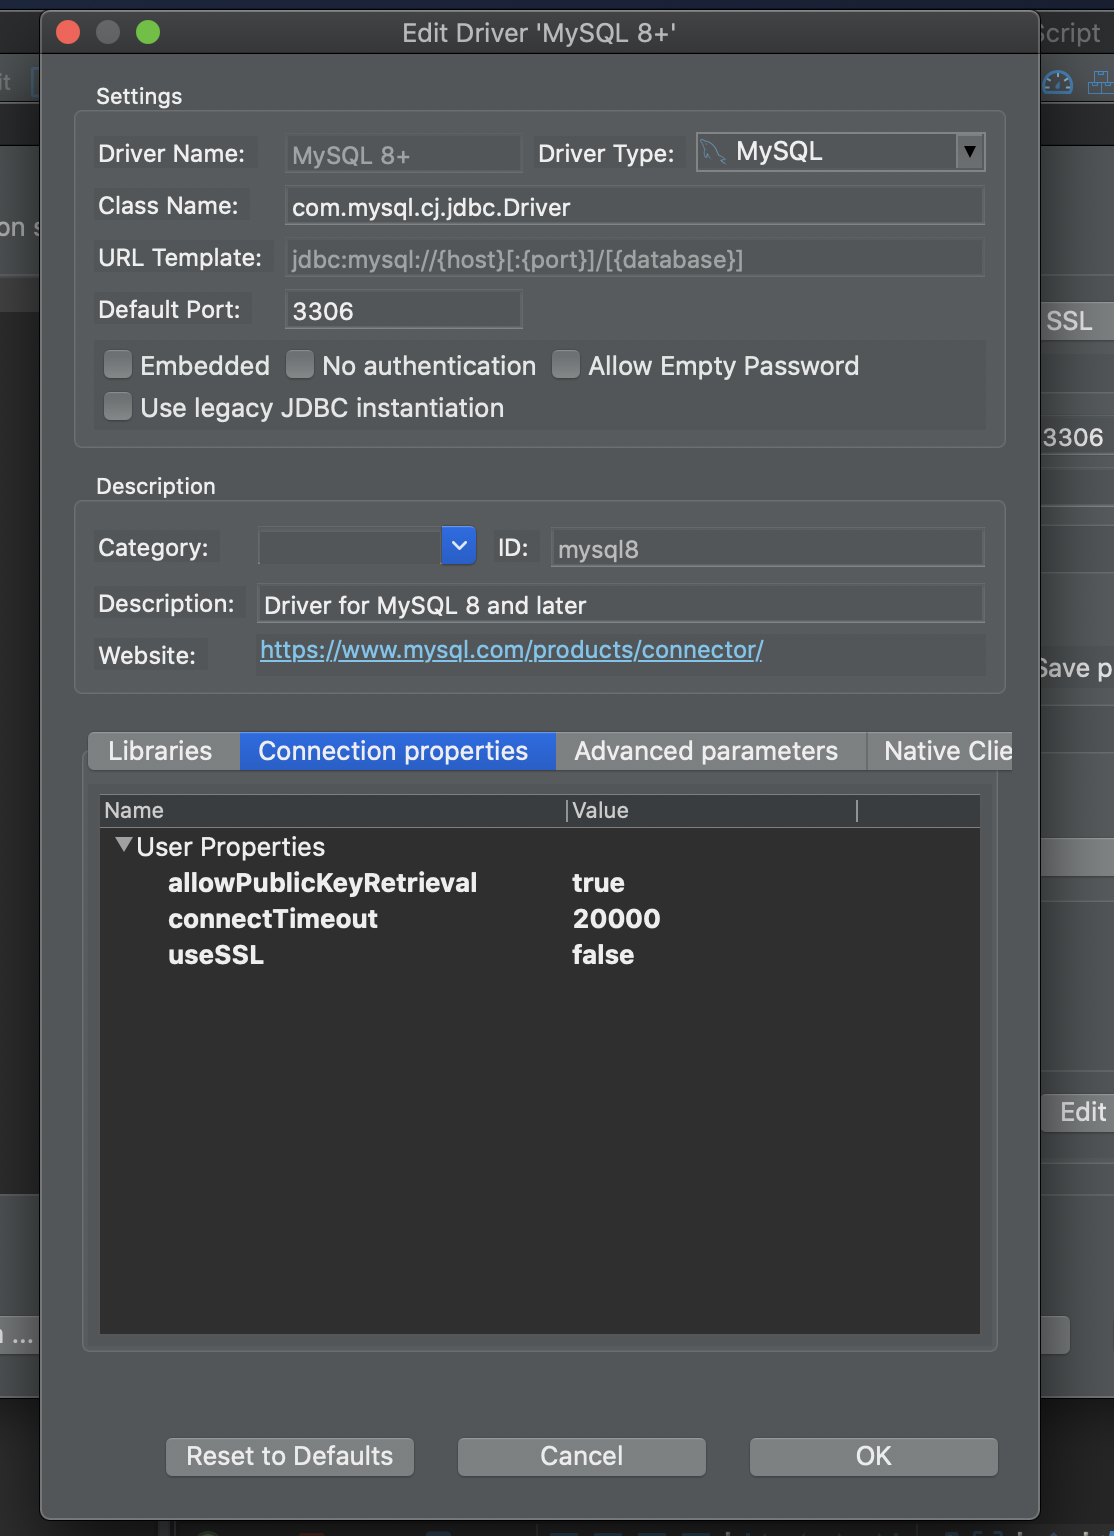Screen dimensions: 1114x1536
Task: Switch to the Libraries tab
Action: (164, 751)
